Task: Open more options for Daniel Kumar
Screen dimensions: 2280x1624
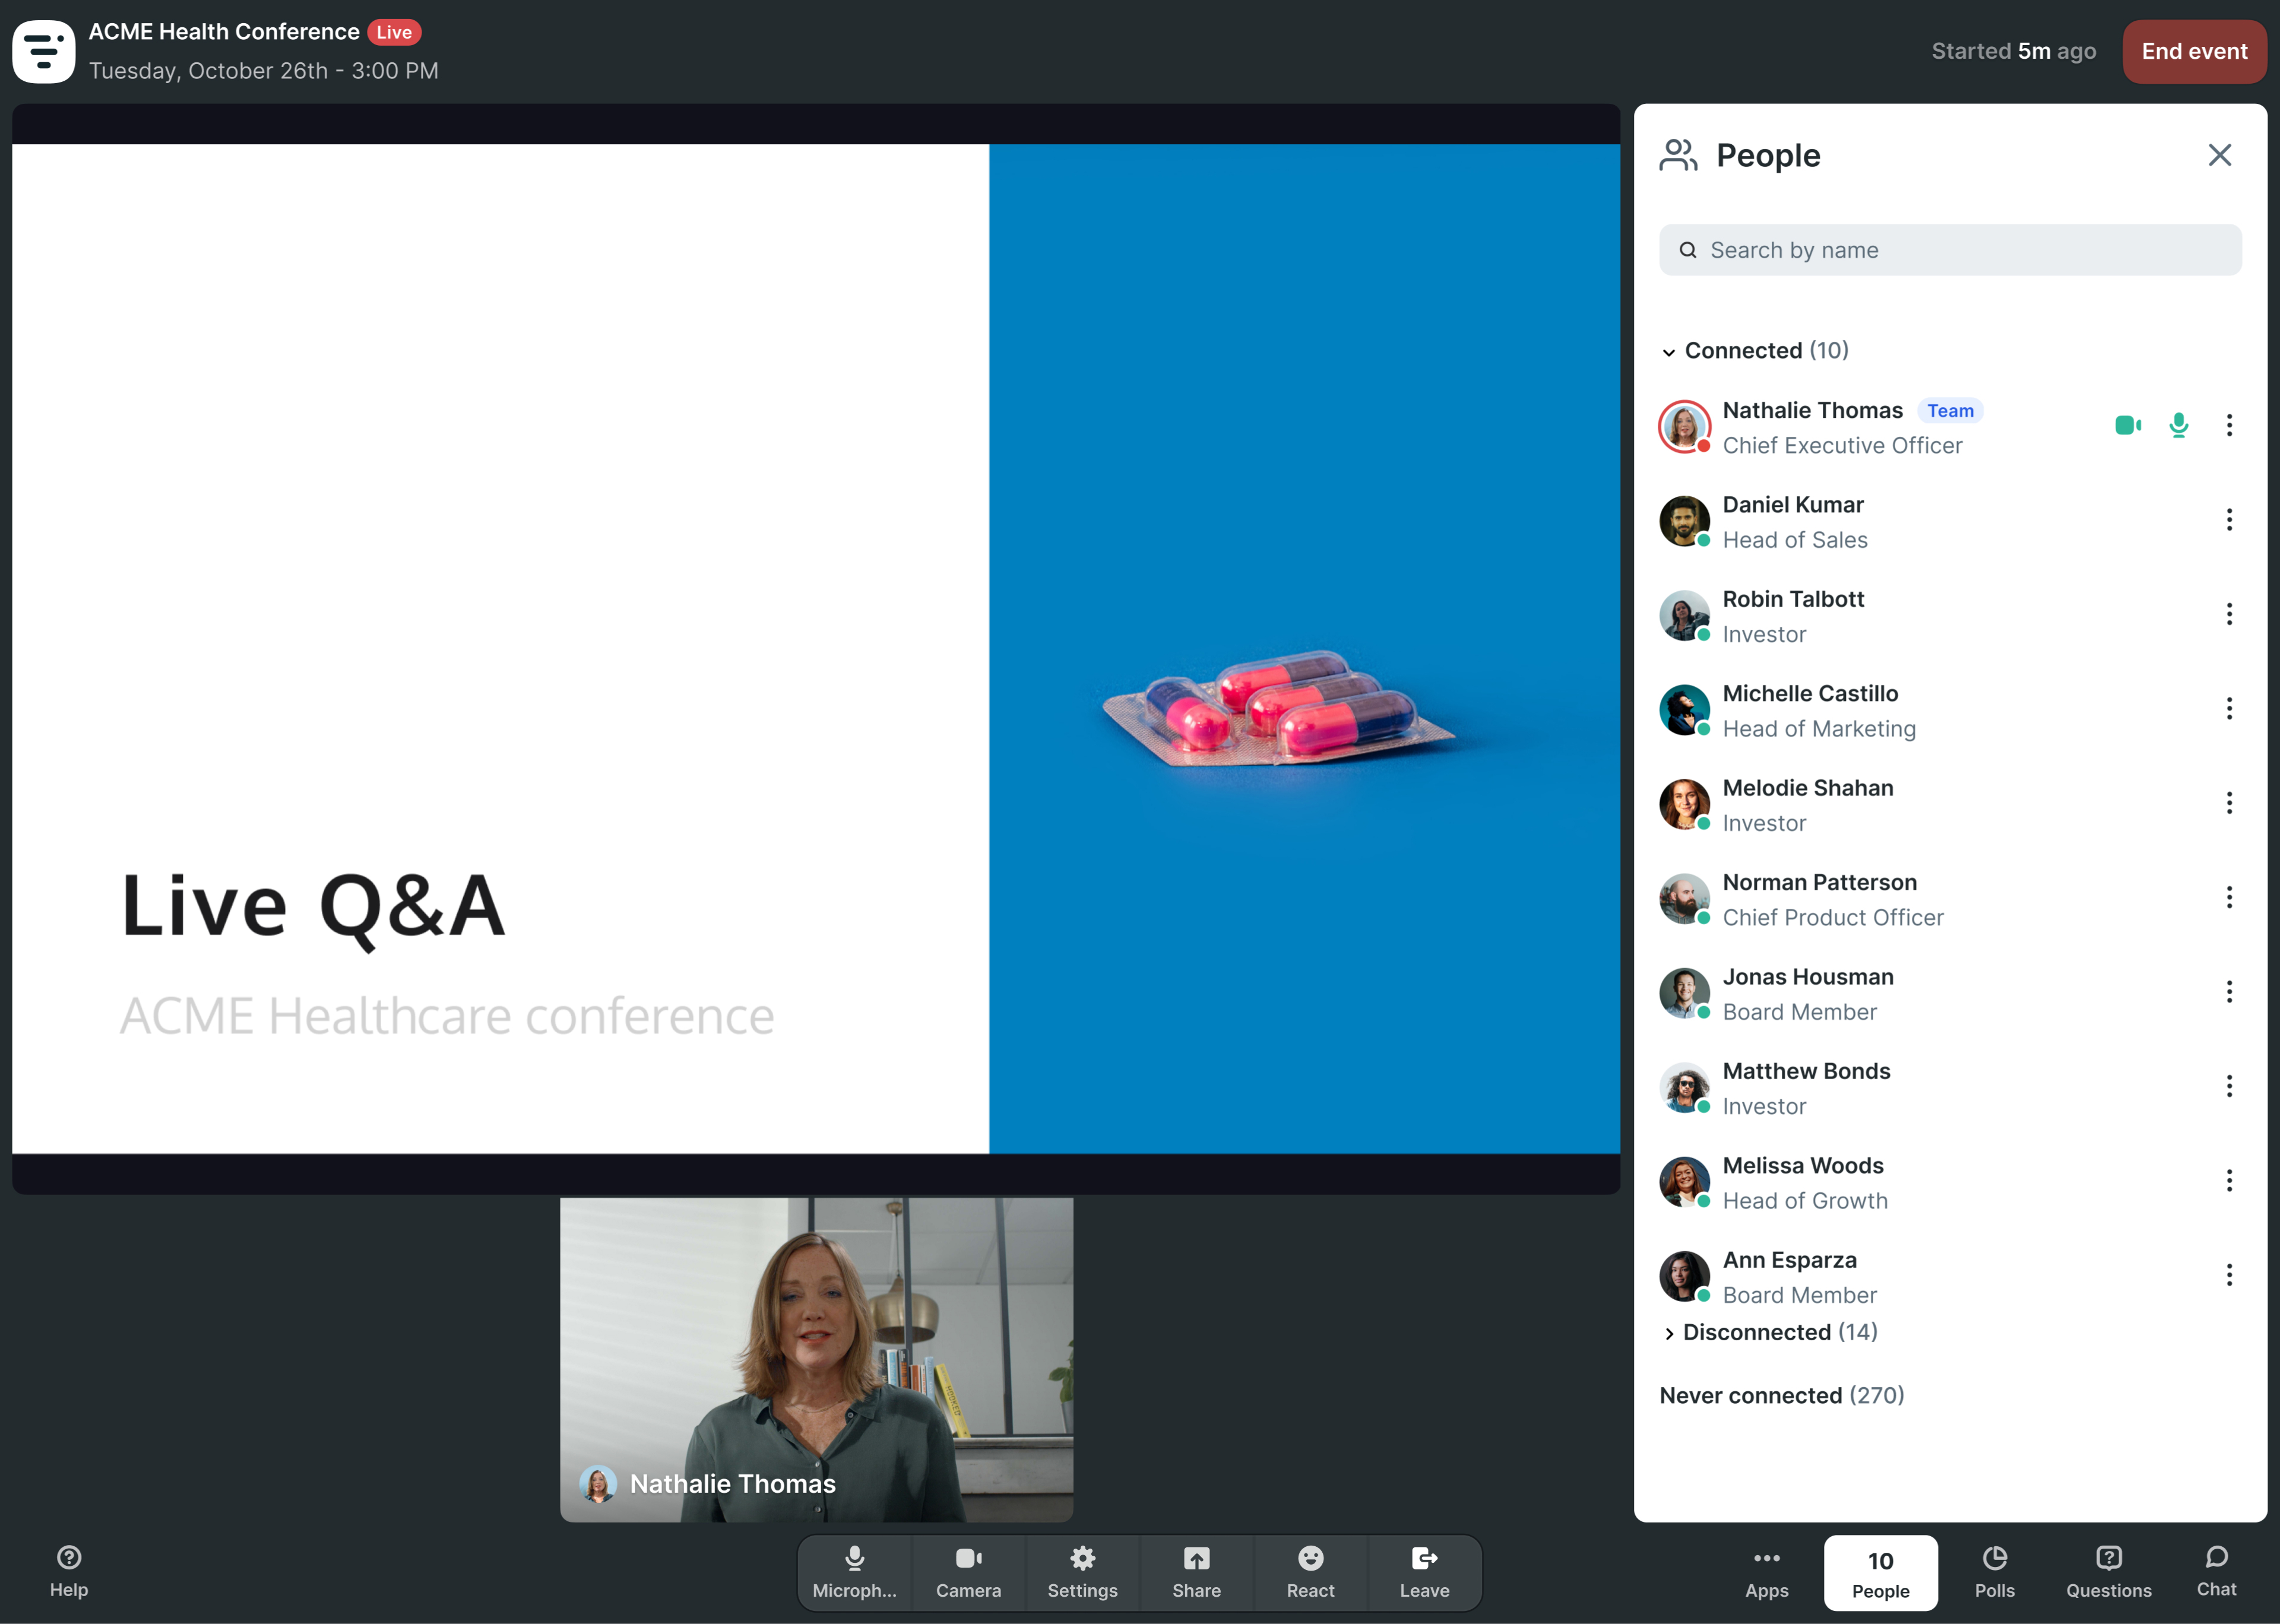Action: tap(2229, 520)
